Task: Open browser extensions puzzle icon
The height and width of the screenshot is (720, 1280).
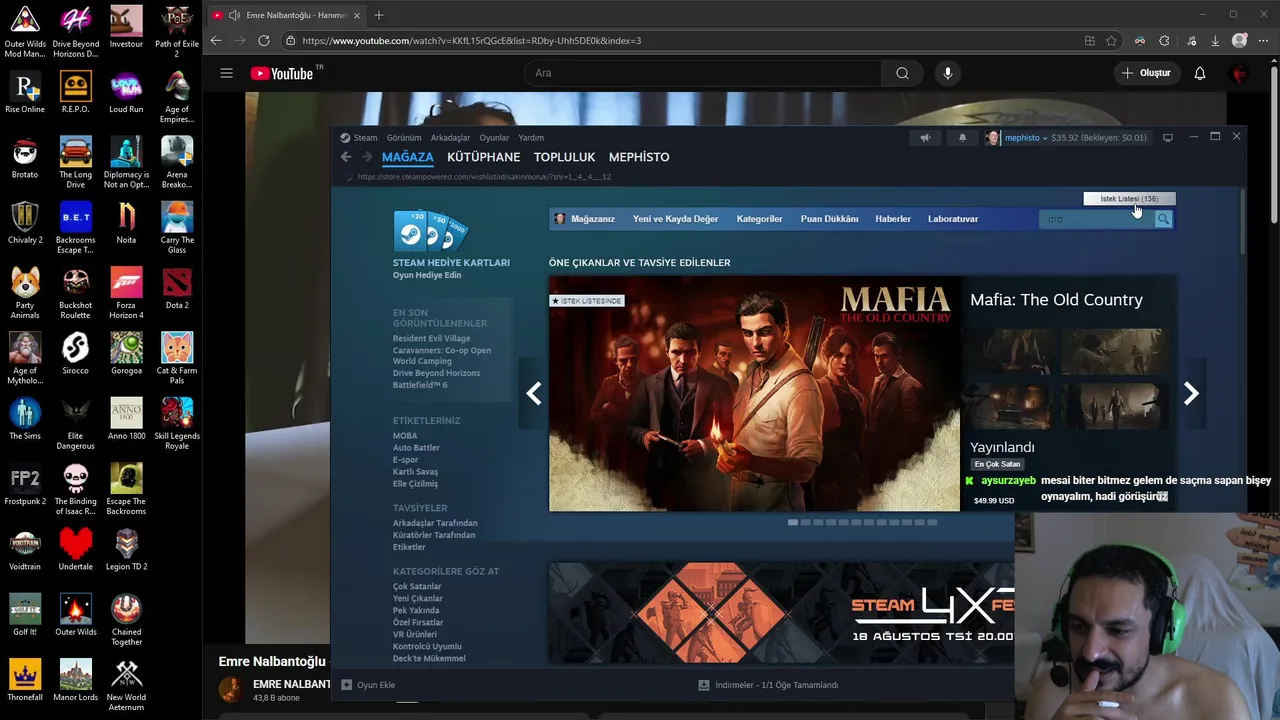Action: [x=1164, y=41]
